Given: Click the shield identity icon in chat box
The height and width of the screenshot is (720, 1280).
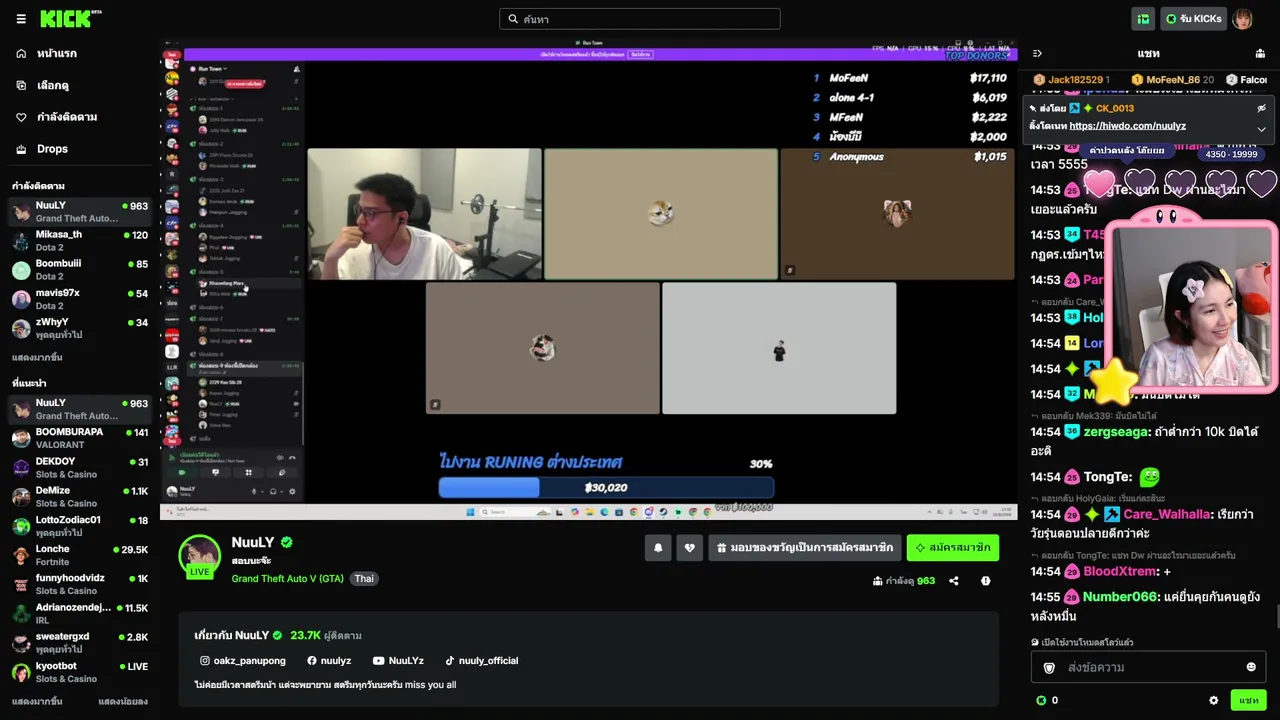Looking at the screenshot, I should point(1049,667).
